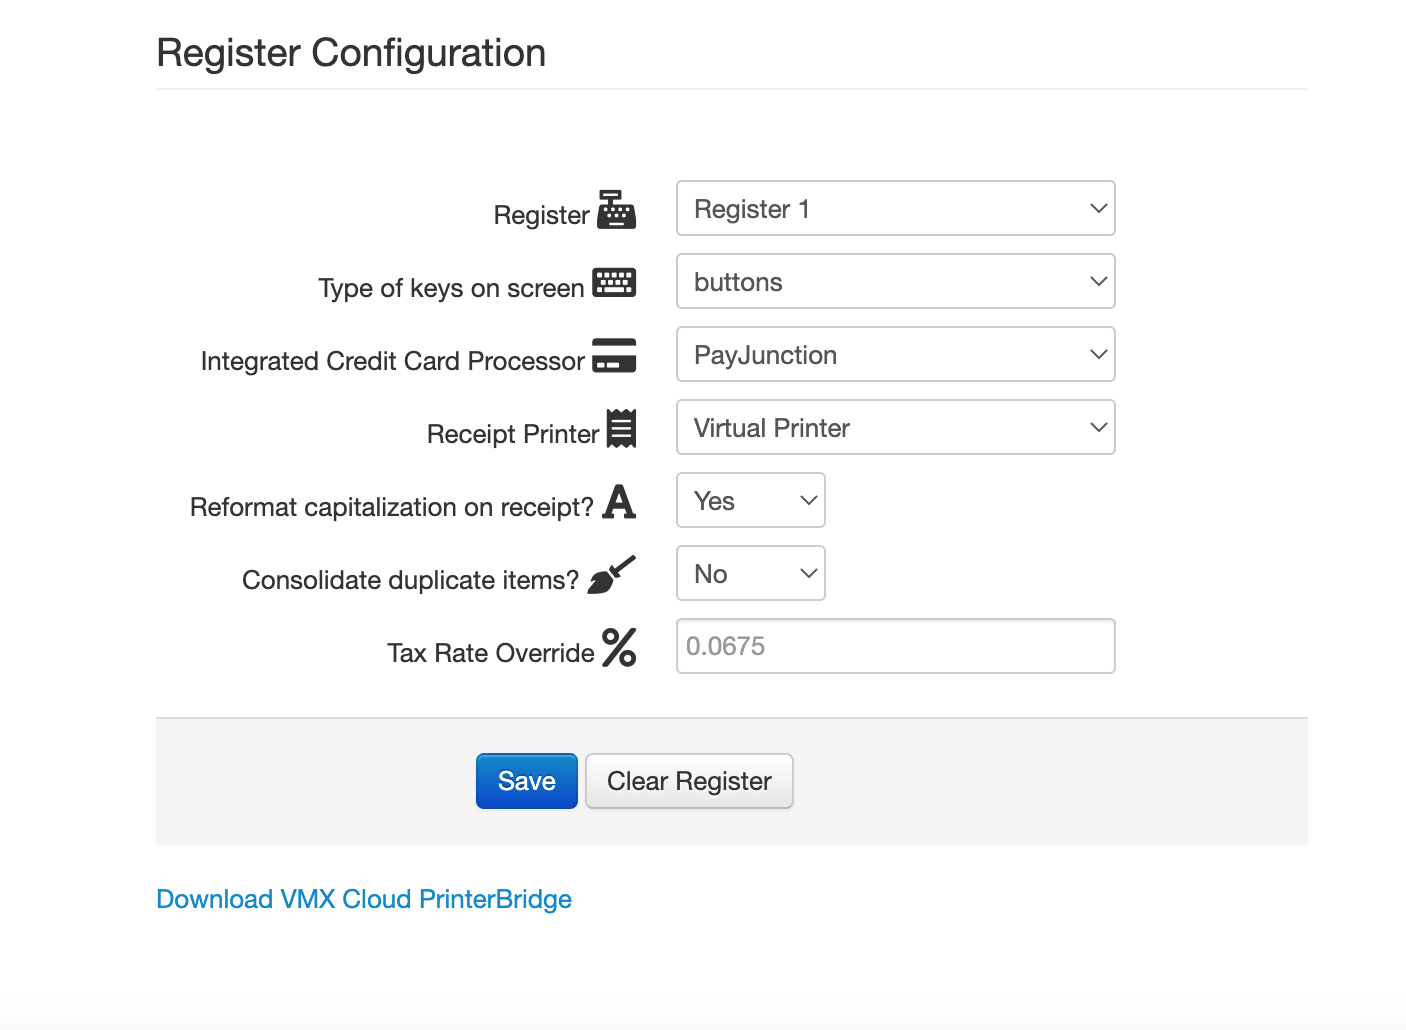Click the Register Configuration page heading
This screenshot has width=1406, height=1030.
click(x=351, y=53)
